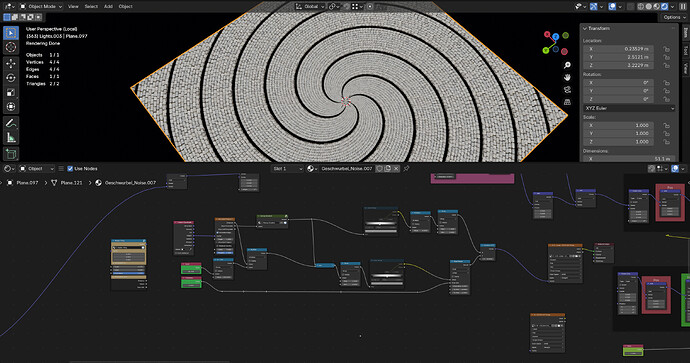Select the Add Cube tool
The width and height of the screenshot is (690, 363).
(11, 154)
